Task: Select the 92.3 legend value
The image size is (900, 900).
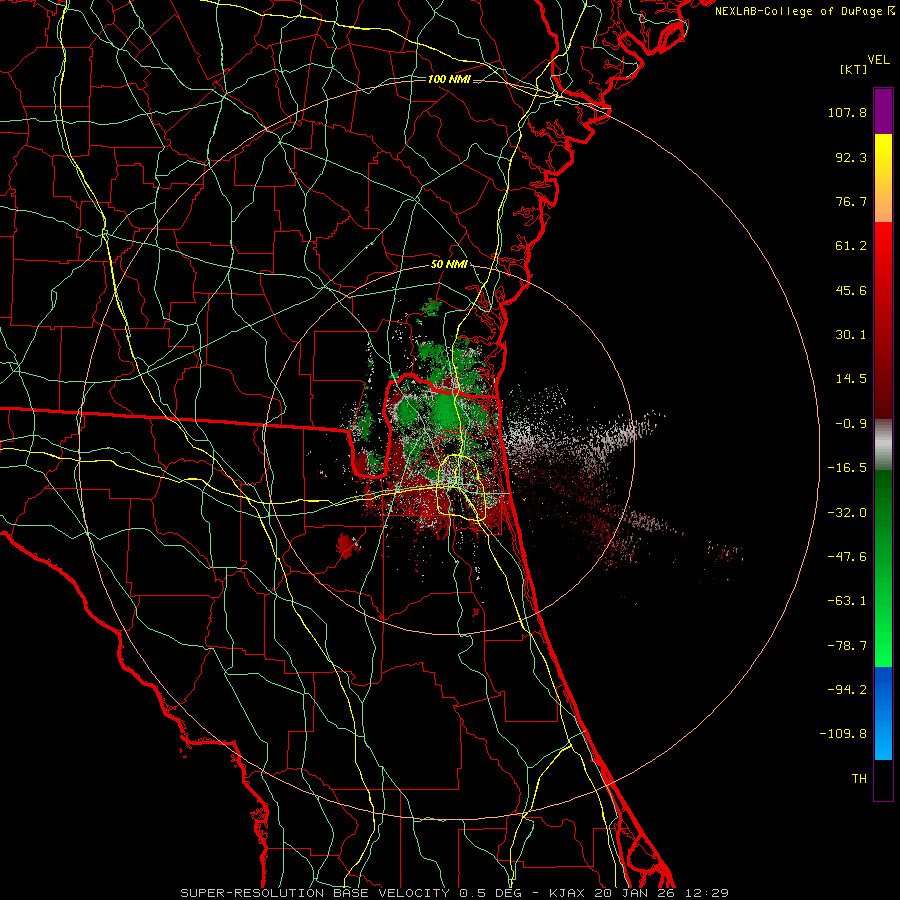Action: click(851, 157)
